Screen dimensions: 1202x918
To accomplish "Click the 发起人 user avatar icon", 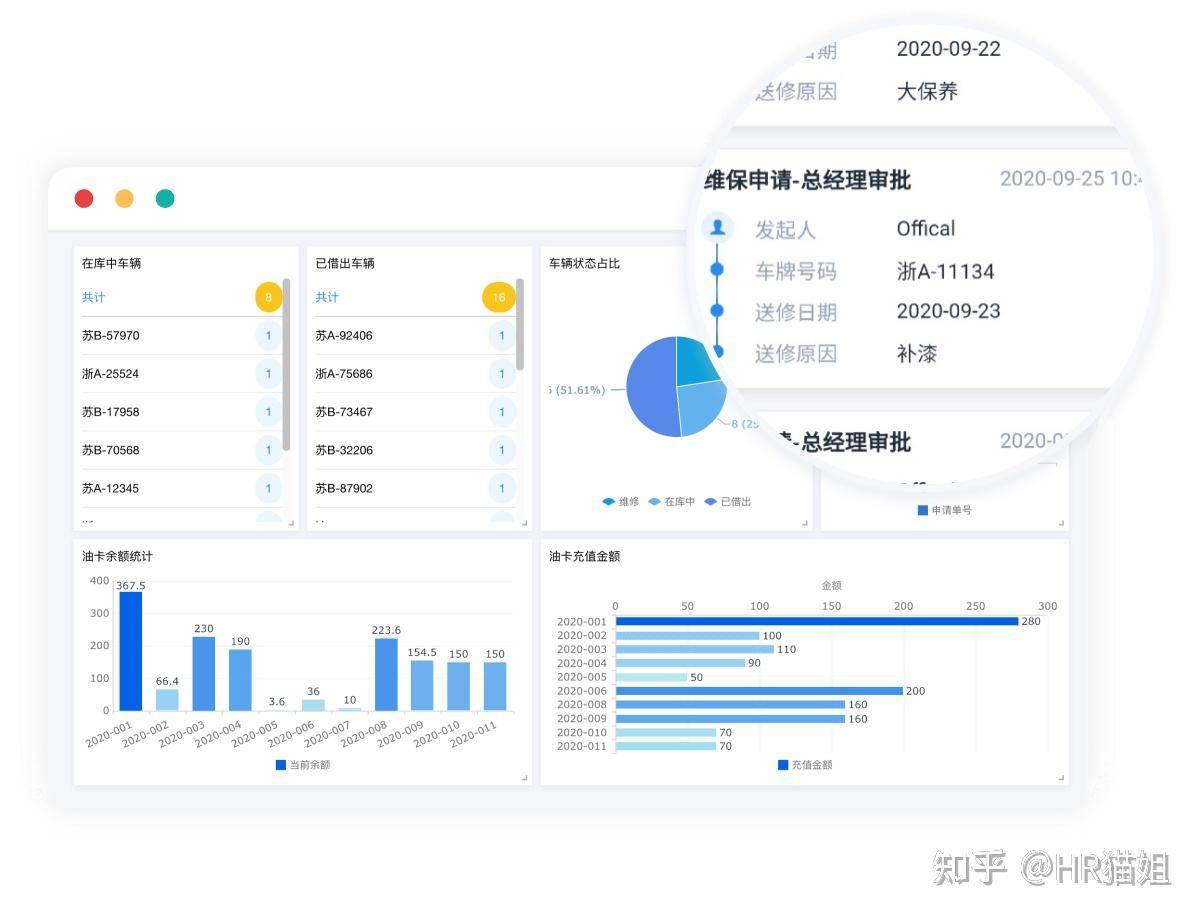I will pyautogui.click(x=717, y=228).
